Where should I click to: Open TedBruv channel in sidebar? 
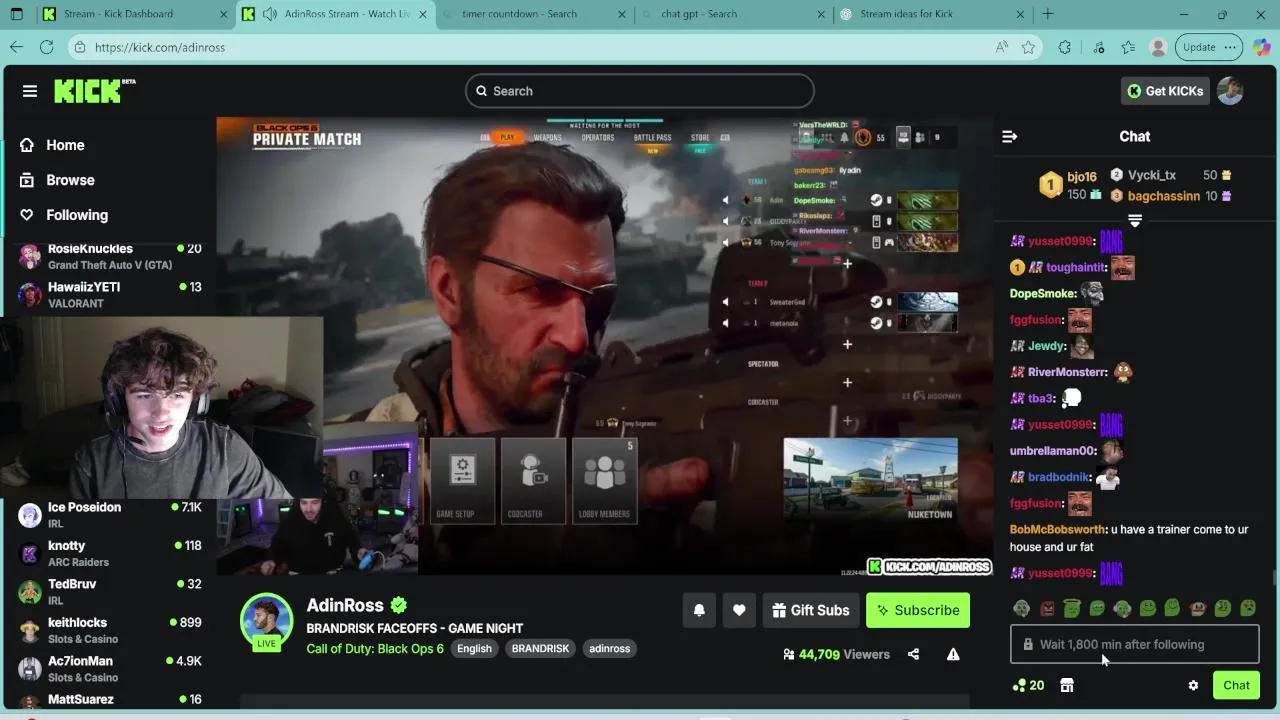click(110, 592)
